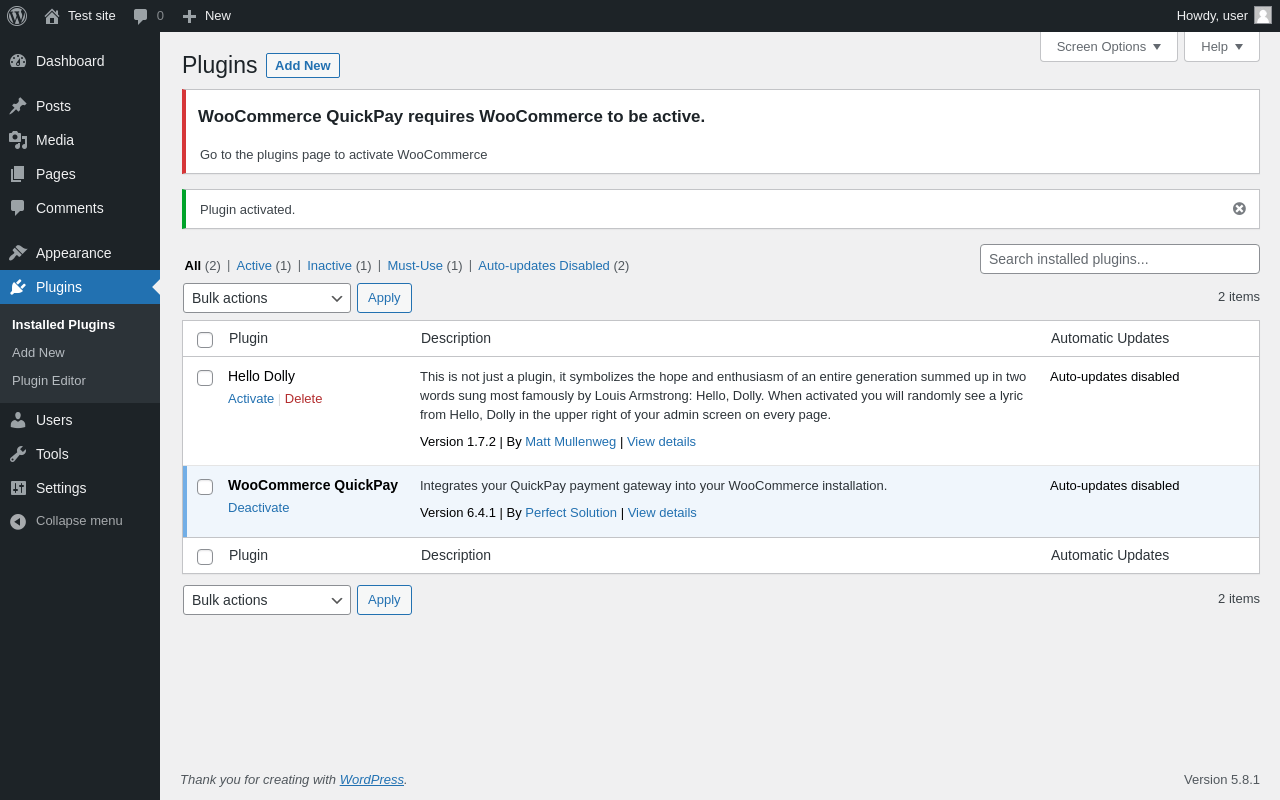Click the Appearance paintbrush icon
This screenshot has height=800, width=1280.
pos(18,253)
